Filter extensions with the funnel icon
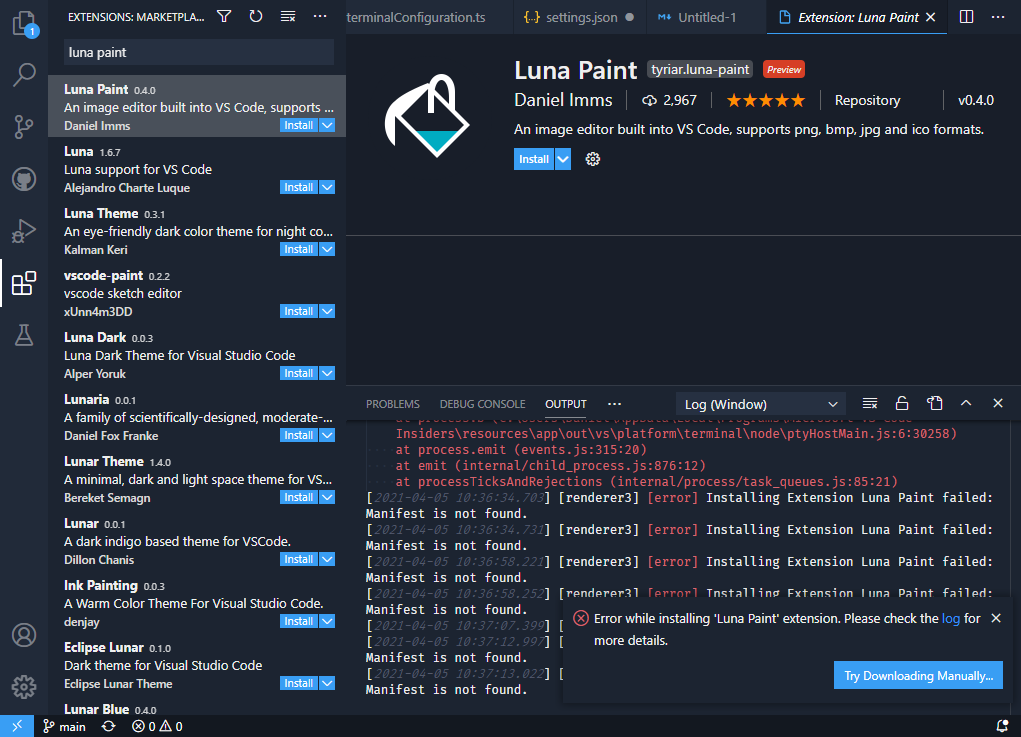This screenshot has height=737, width=1021. [224, 16]
